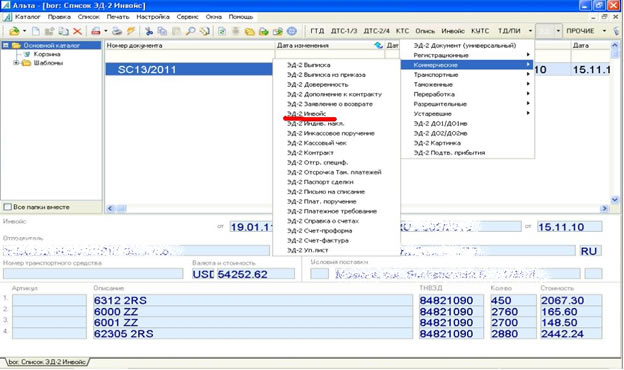Click the КТС toolbar button
Viewport: 624px width, 370px height.
coord(402,31)
